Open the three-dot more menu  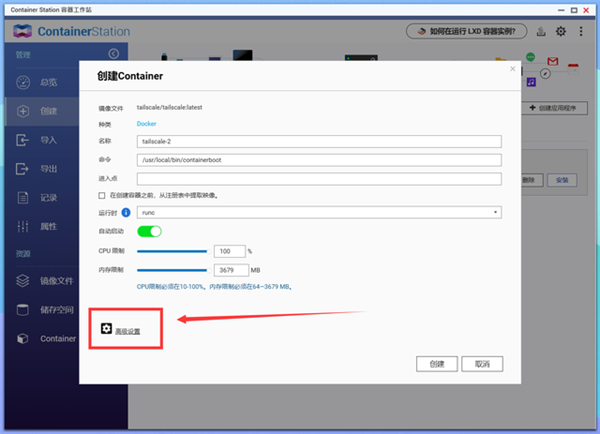[x=581, y=31]
